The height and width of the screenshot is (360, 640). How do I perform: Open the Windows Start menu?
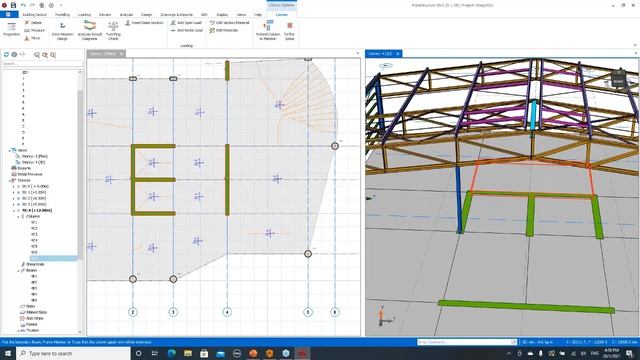coord(8,353)
